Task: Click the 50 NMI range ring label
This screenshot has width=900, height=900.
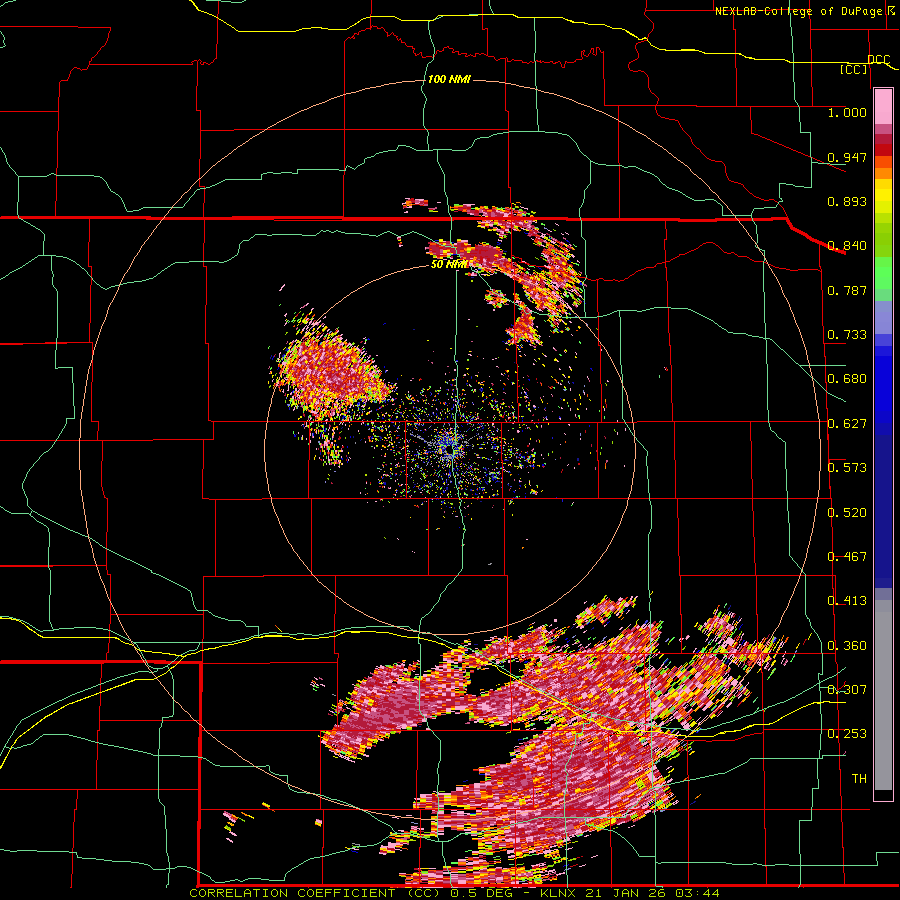Action: coord(449,264)
